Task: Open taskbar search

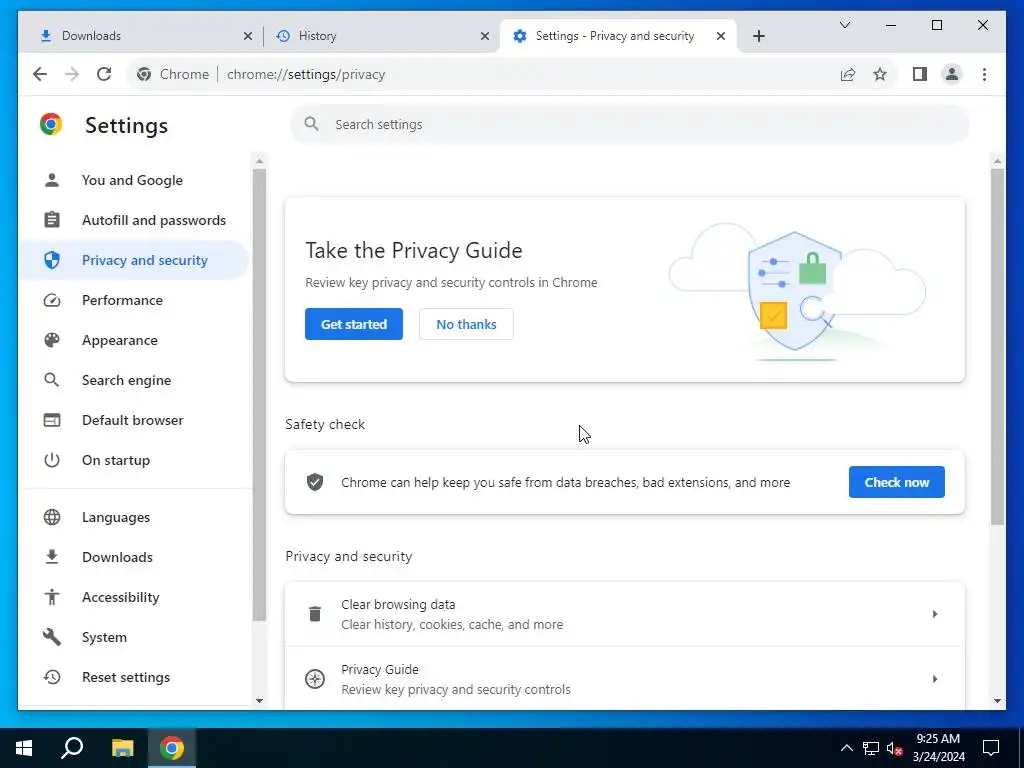Action: click(72, 748)
